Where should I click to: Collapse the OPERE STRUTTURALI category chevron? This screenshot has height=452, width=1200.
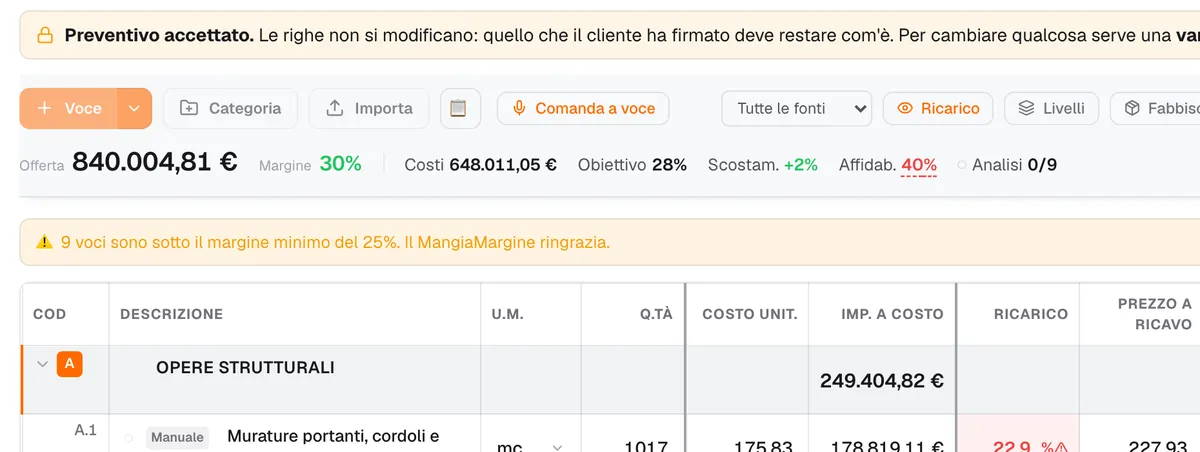pyautogui.click(x=42, y=364)
